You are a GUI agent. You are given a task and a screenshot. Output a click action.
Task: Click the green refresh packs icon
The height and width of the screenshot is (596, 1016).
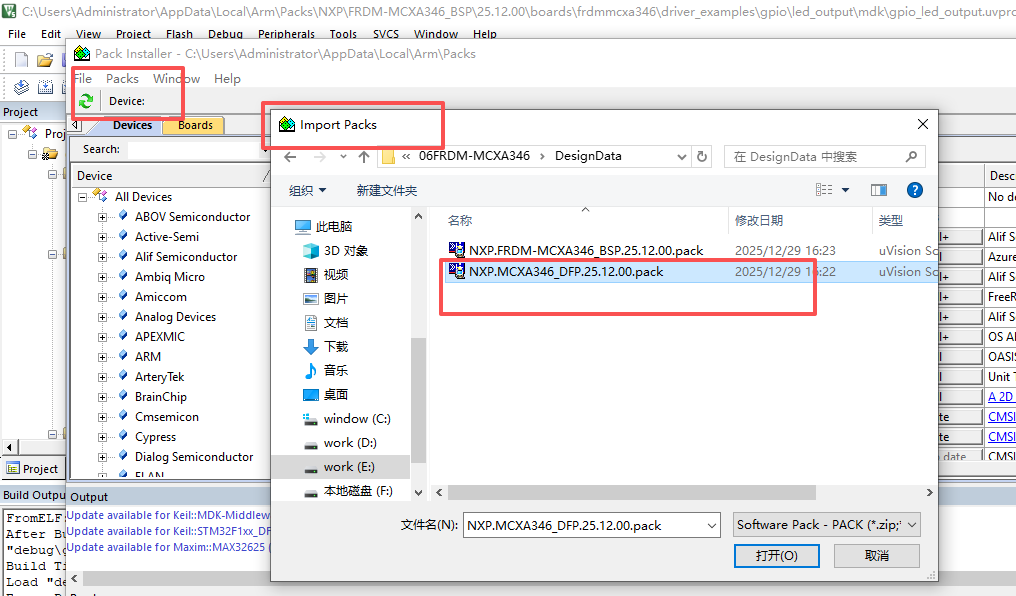(86, 101)
